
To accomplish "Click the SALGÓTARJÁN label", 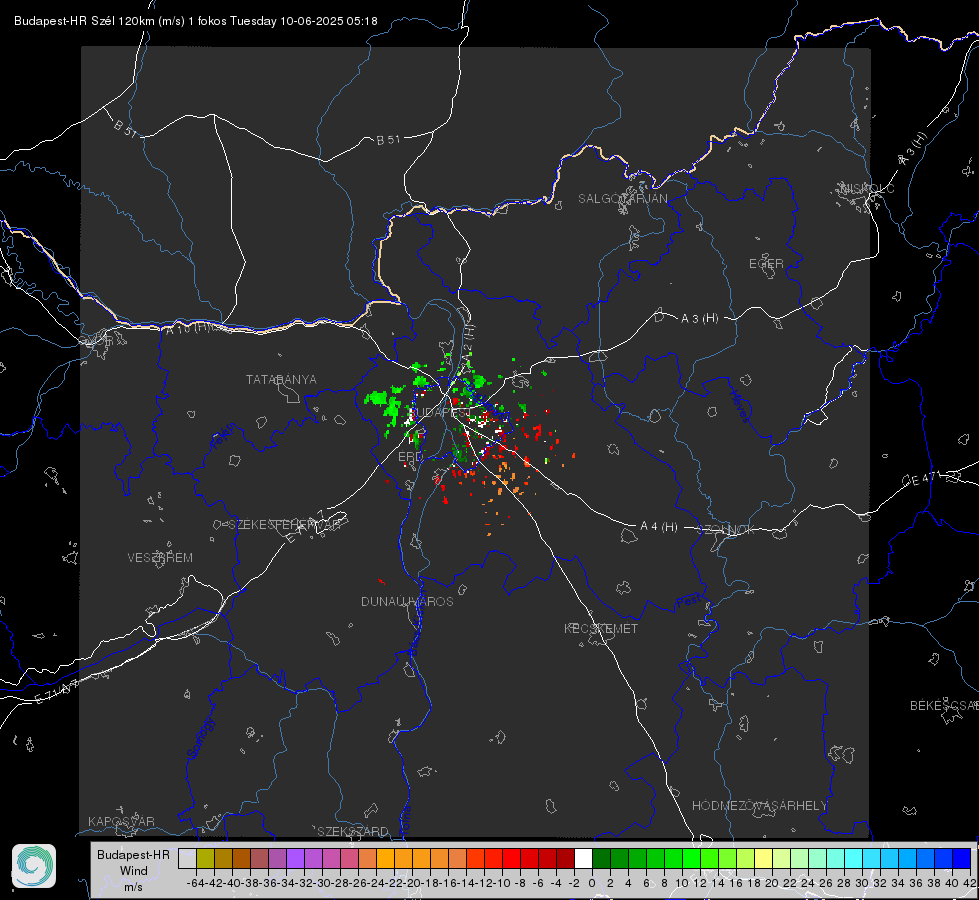I will (622, 199).
